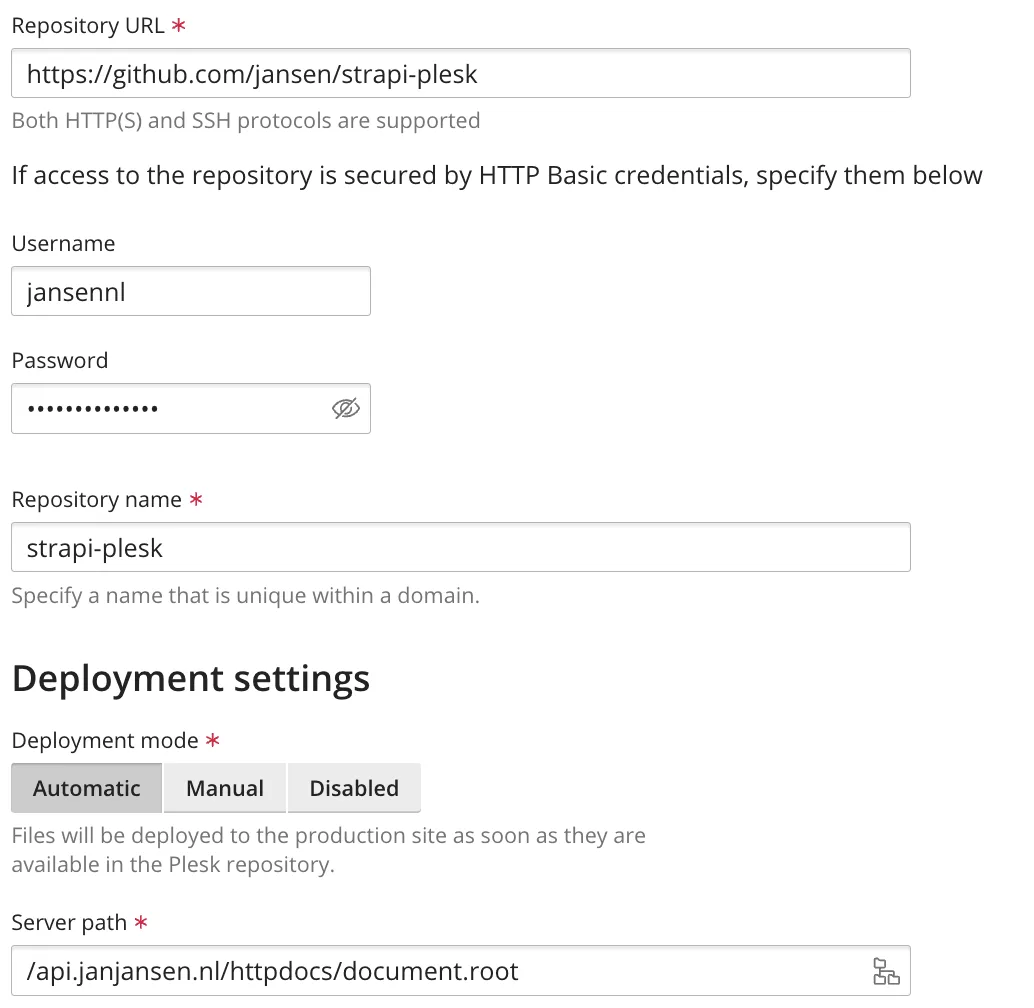
Task: Click the Password label text
Action: 59,360
